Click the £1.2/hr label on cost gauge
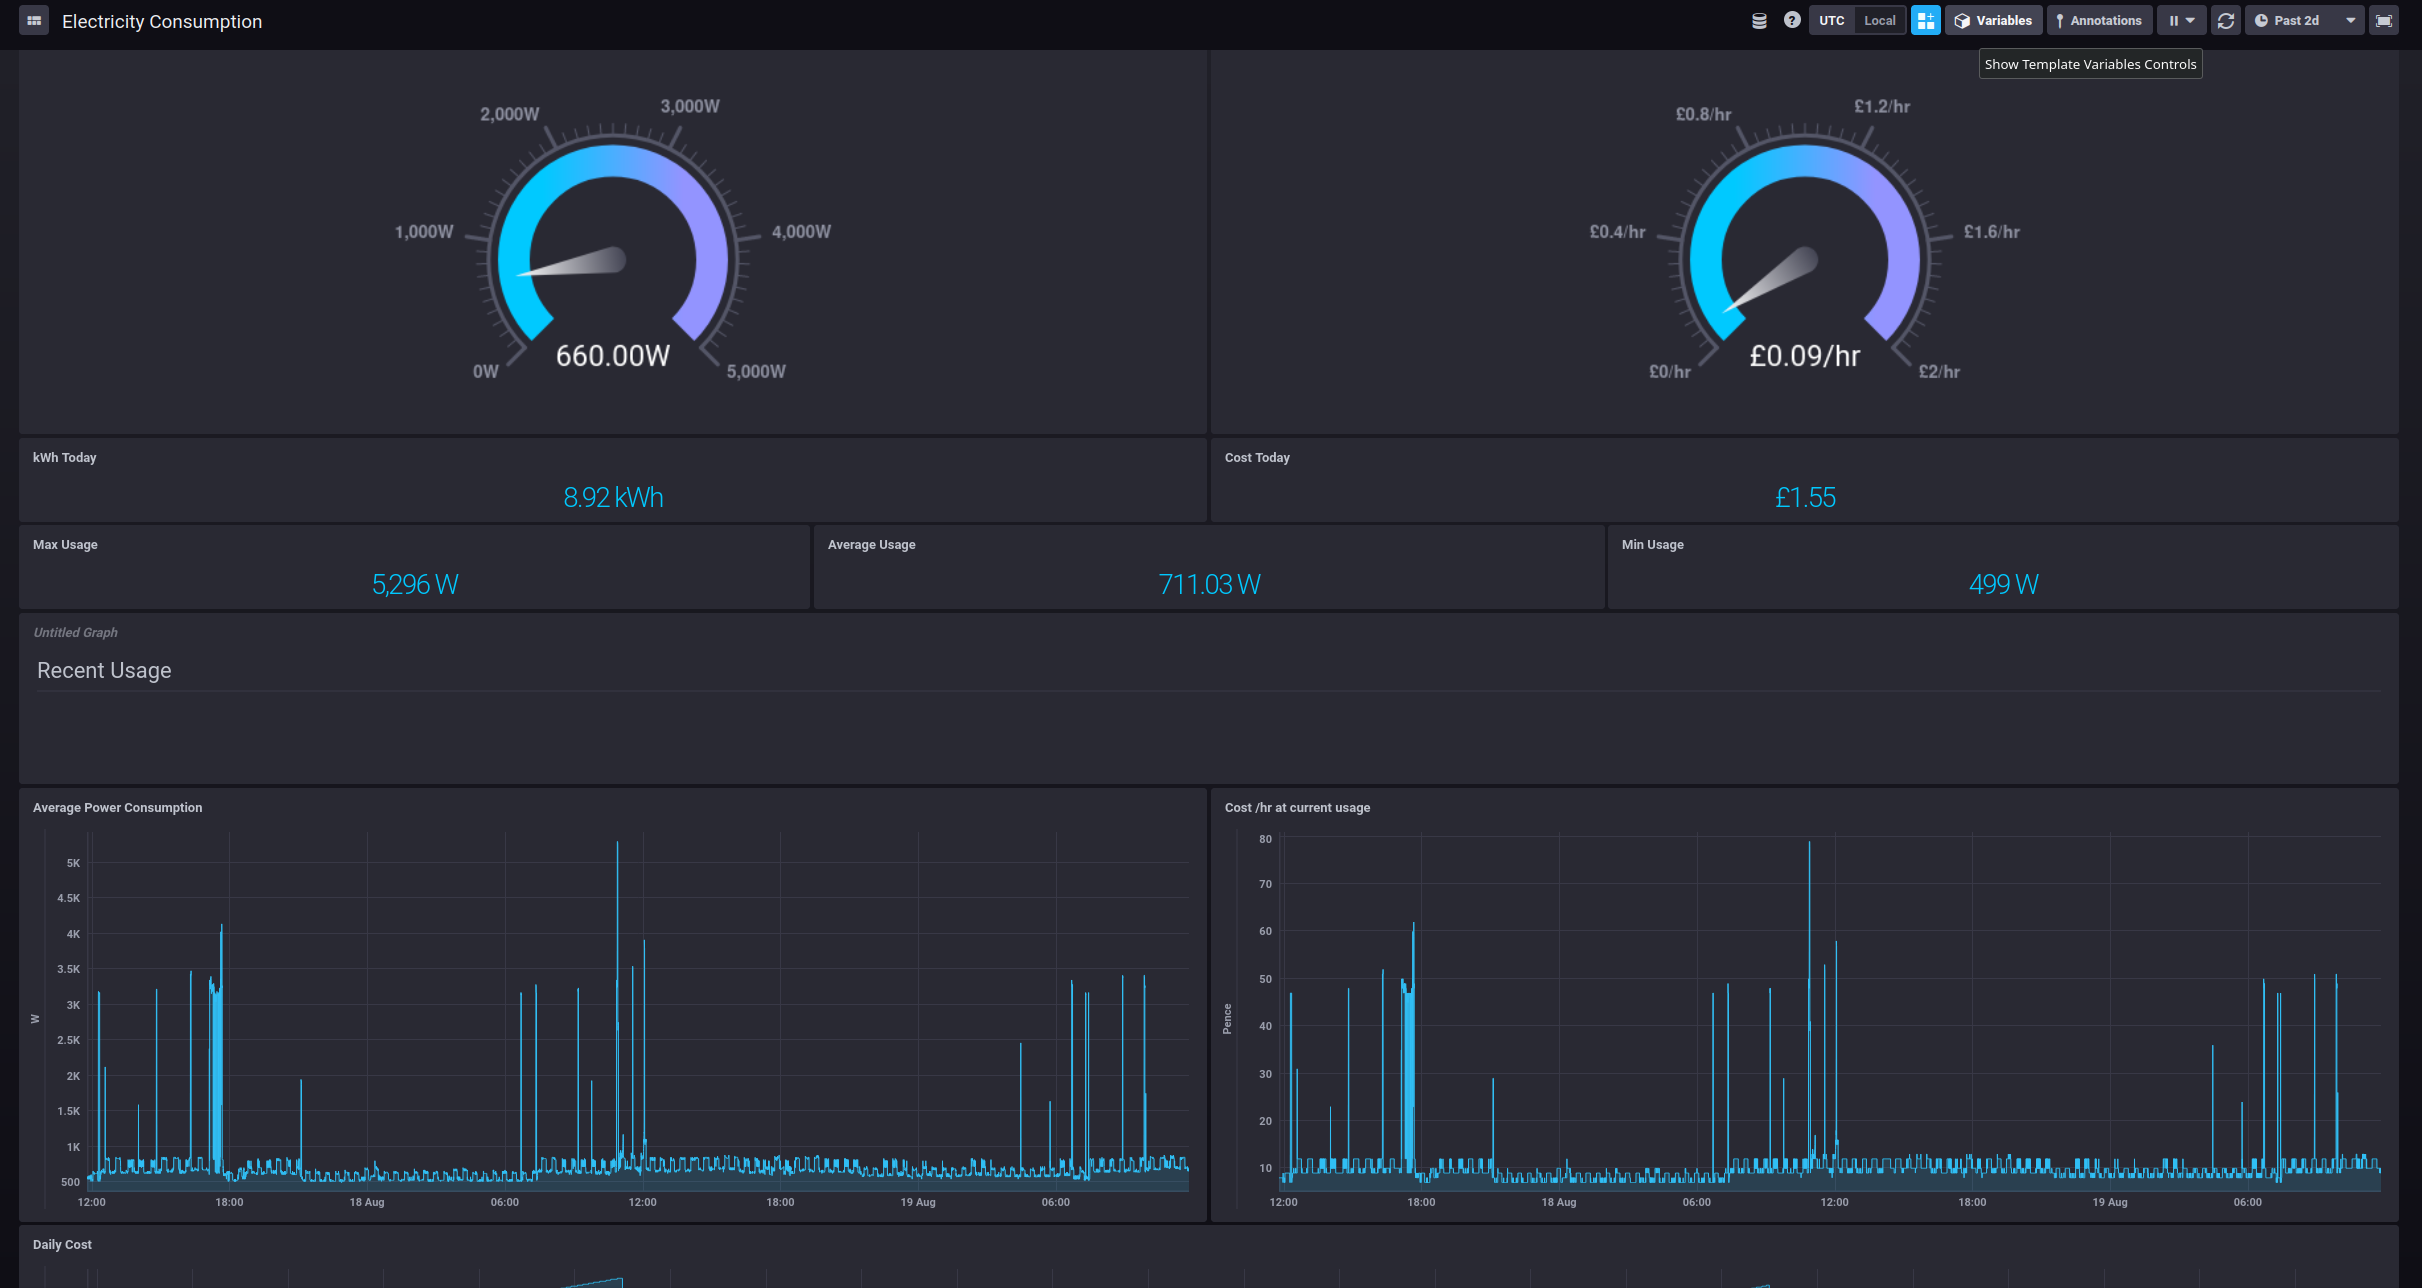 tap(1882, 106)
